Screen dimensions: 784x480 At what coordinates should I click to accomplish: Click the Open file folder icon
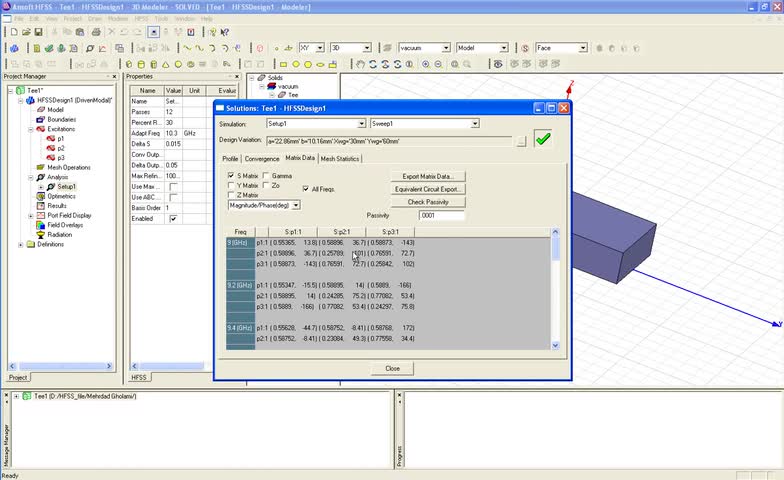[26, 32]
